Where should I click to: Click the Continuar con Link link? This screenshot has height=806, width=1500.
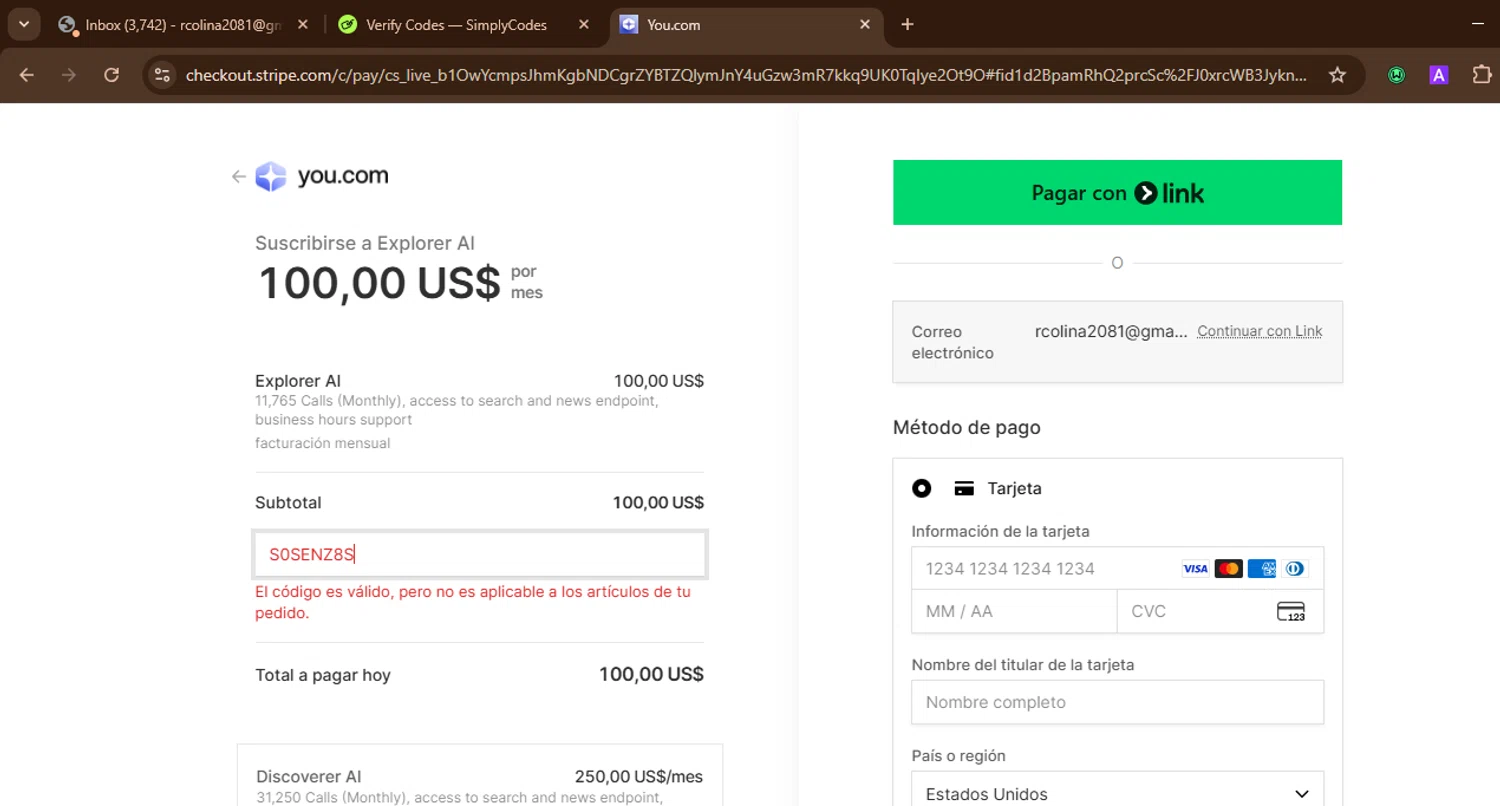click(1260, 331)
